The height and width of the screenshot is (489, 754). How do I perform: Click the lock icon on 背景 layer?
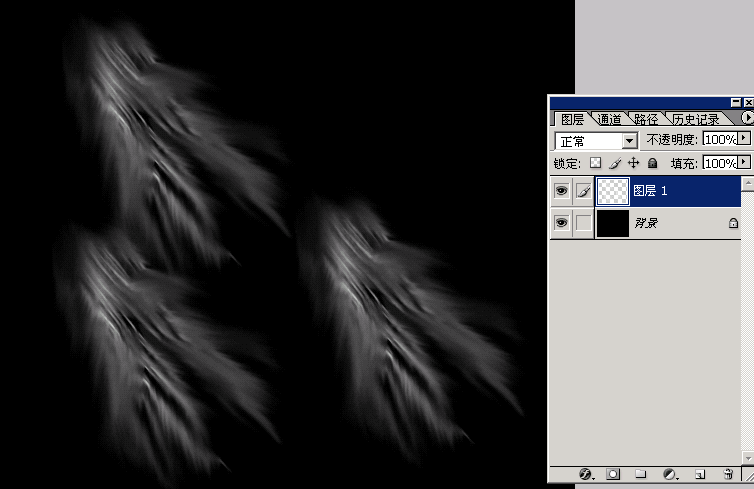pos(733,223)
